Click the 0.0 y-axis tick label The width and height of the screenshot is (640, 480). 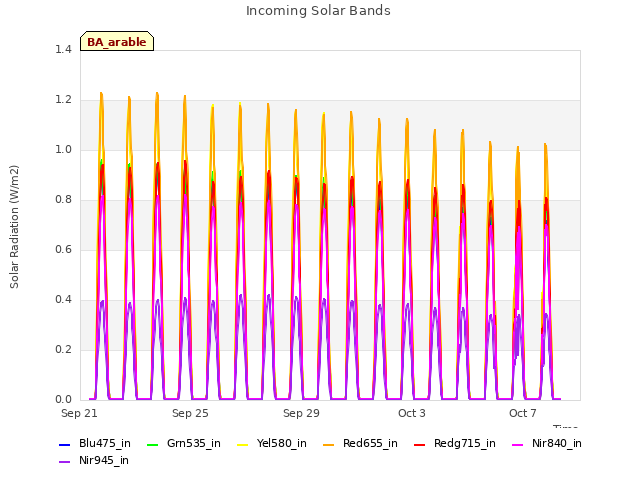tap(63, 400)
